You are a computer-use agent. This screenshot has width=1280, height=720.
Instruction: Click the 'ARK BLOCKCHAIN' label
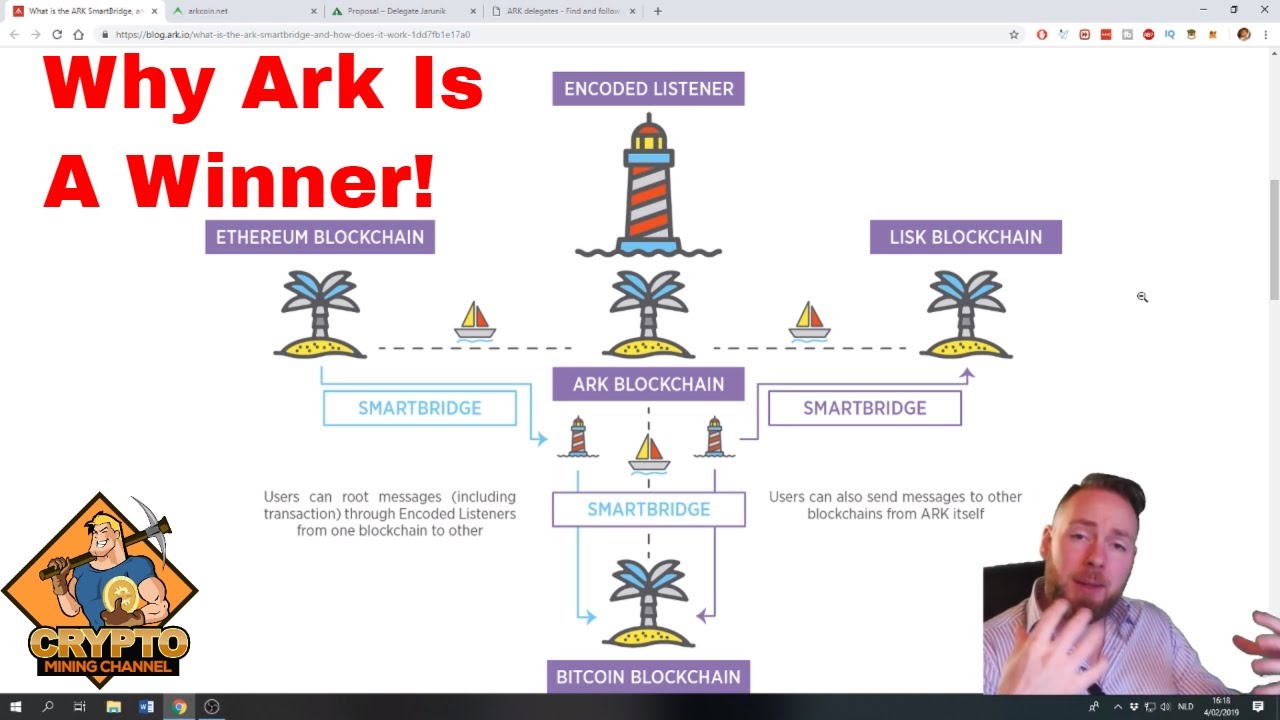[x=648, y=384]
